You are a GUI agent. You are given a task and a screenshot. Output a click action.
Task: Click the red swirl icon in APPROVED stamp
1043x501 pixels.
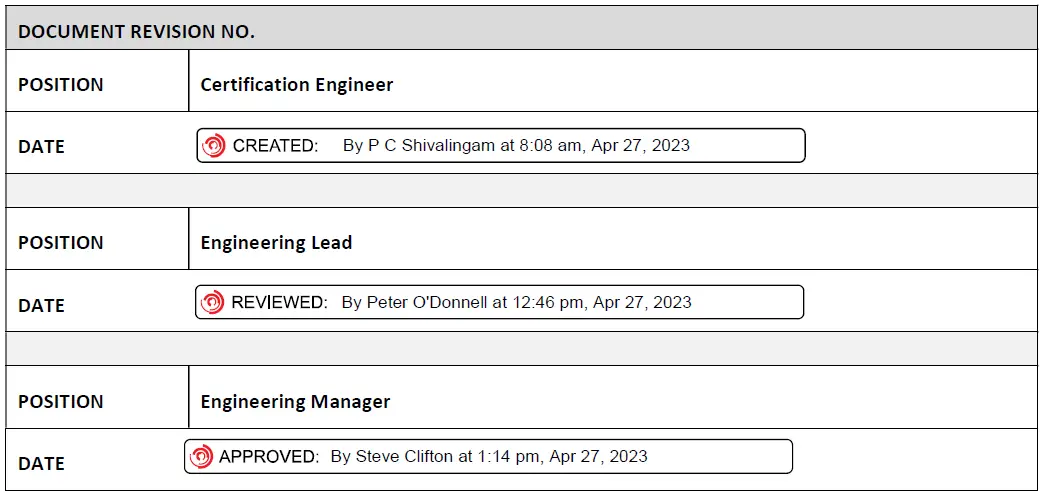201,457
